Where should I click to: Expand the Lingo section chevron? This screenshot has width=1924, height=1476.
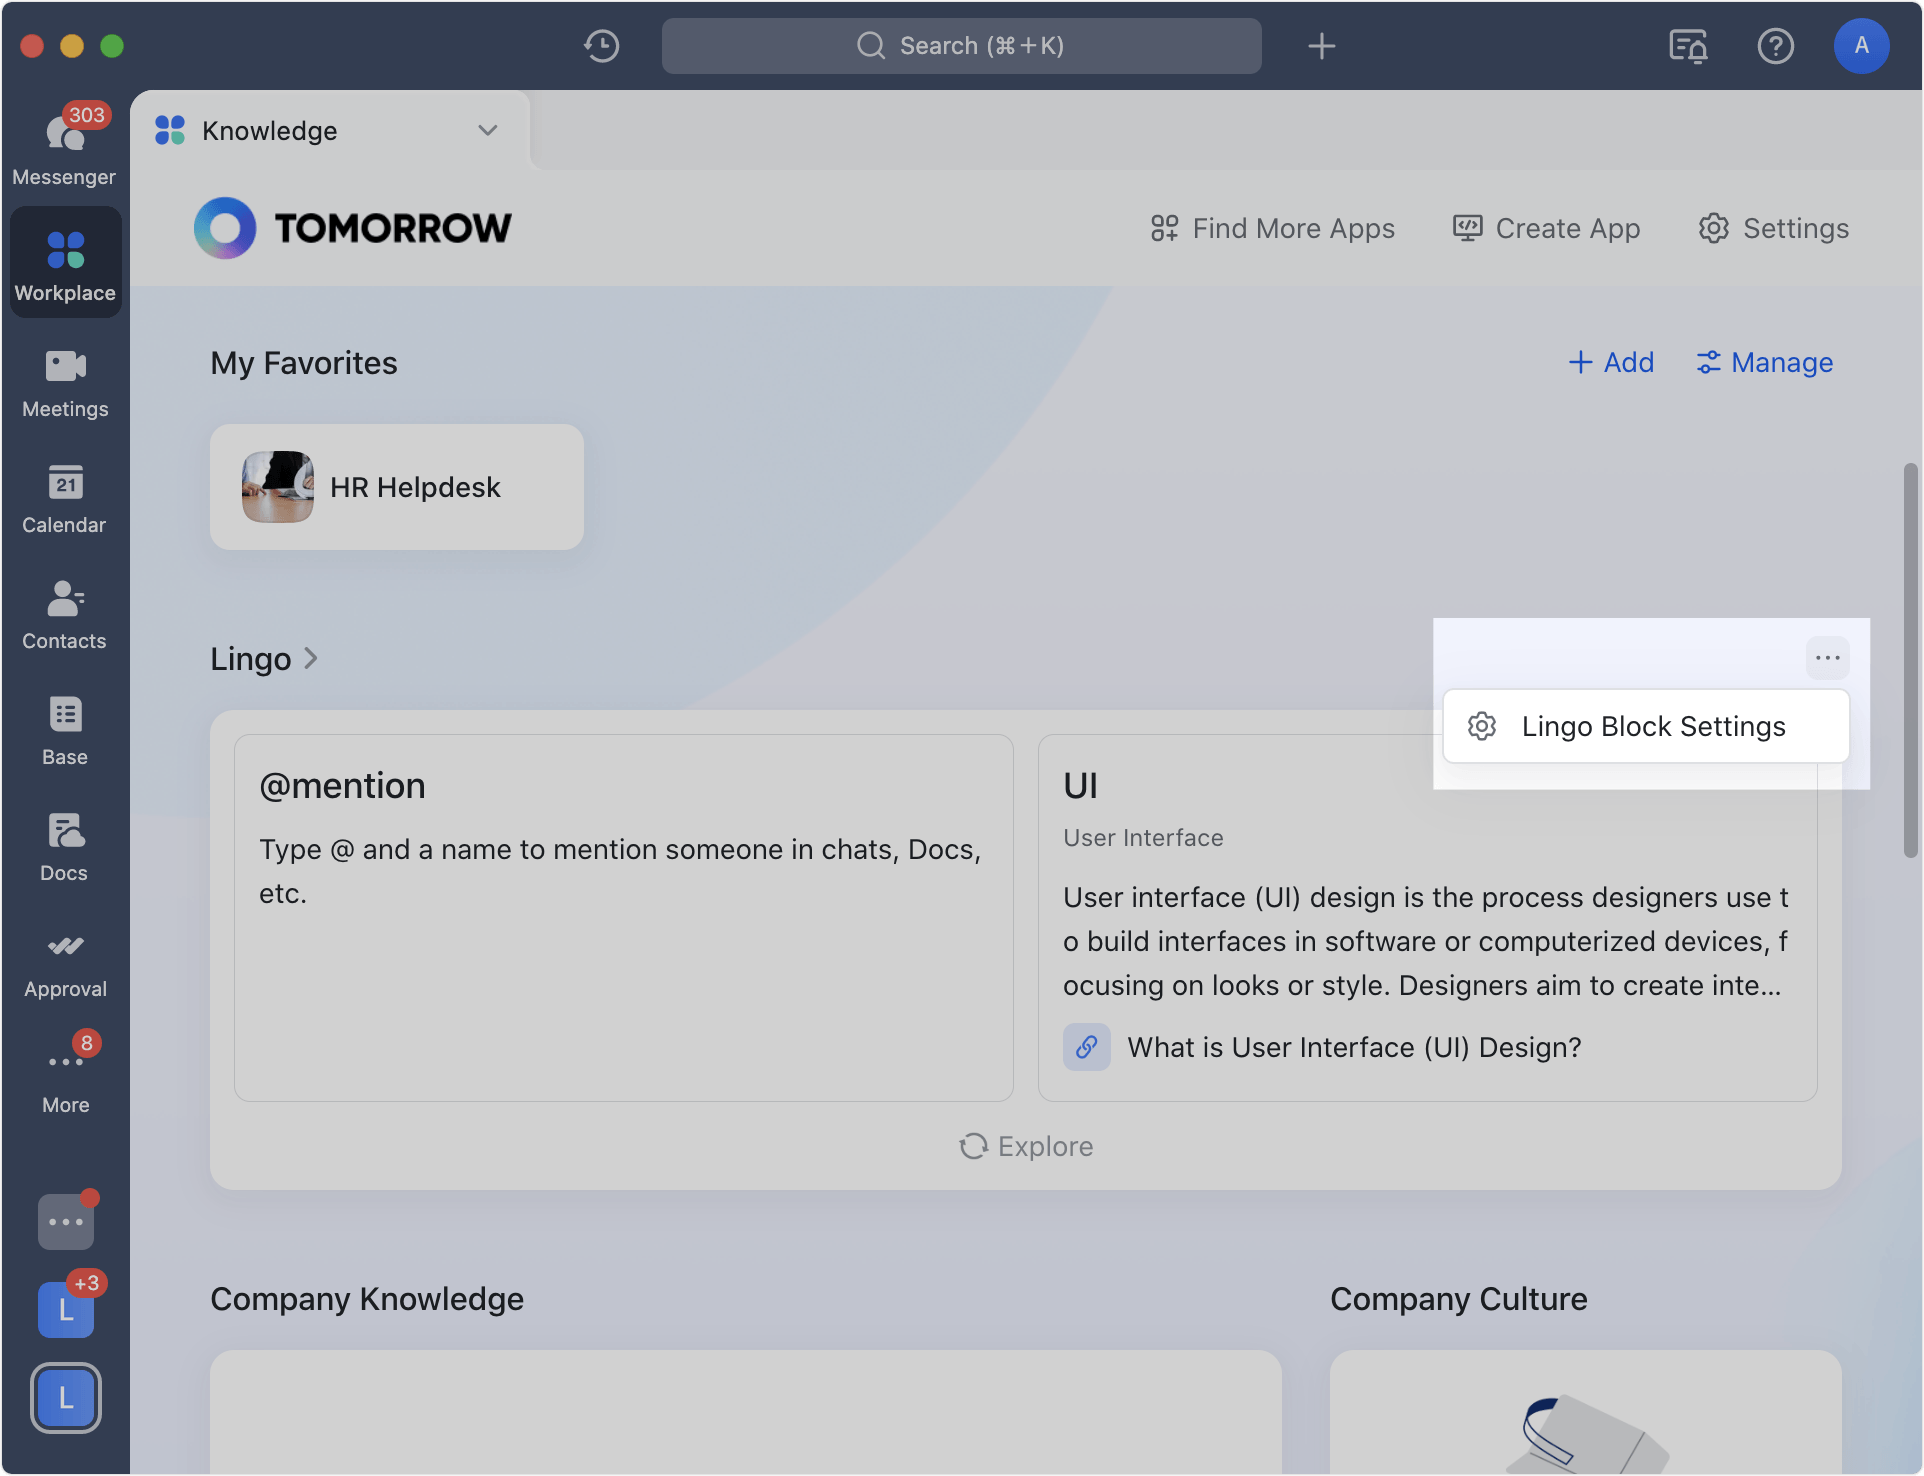click(x=311, y=658)
